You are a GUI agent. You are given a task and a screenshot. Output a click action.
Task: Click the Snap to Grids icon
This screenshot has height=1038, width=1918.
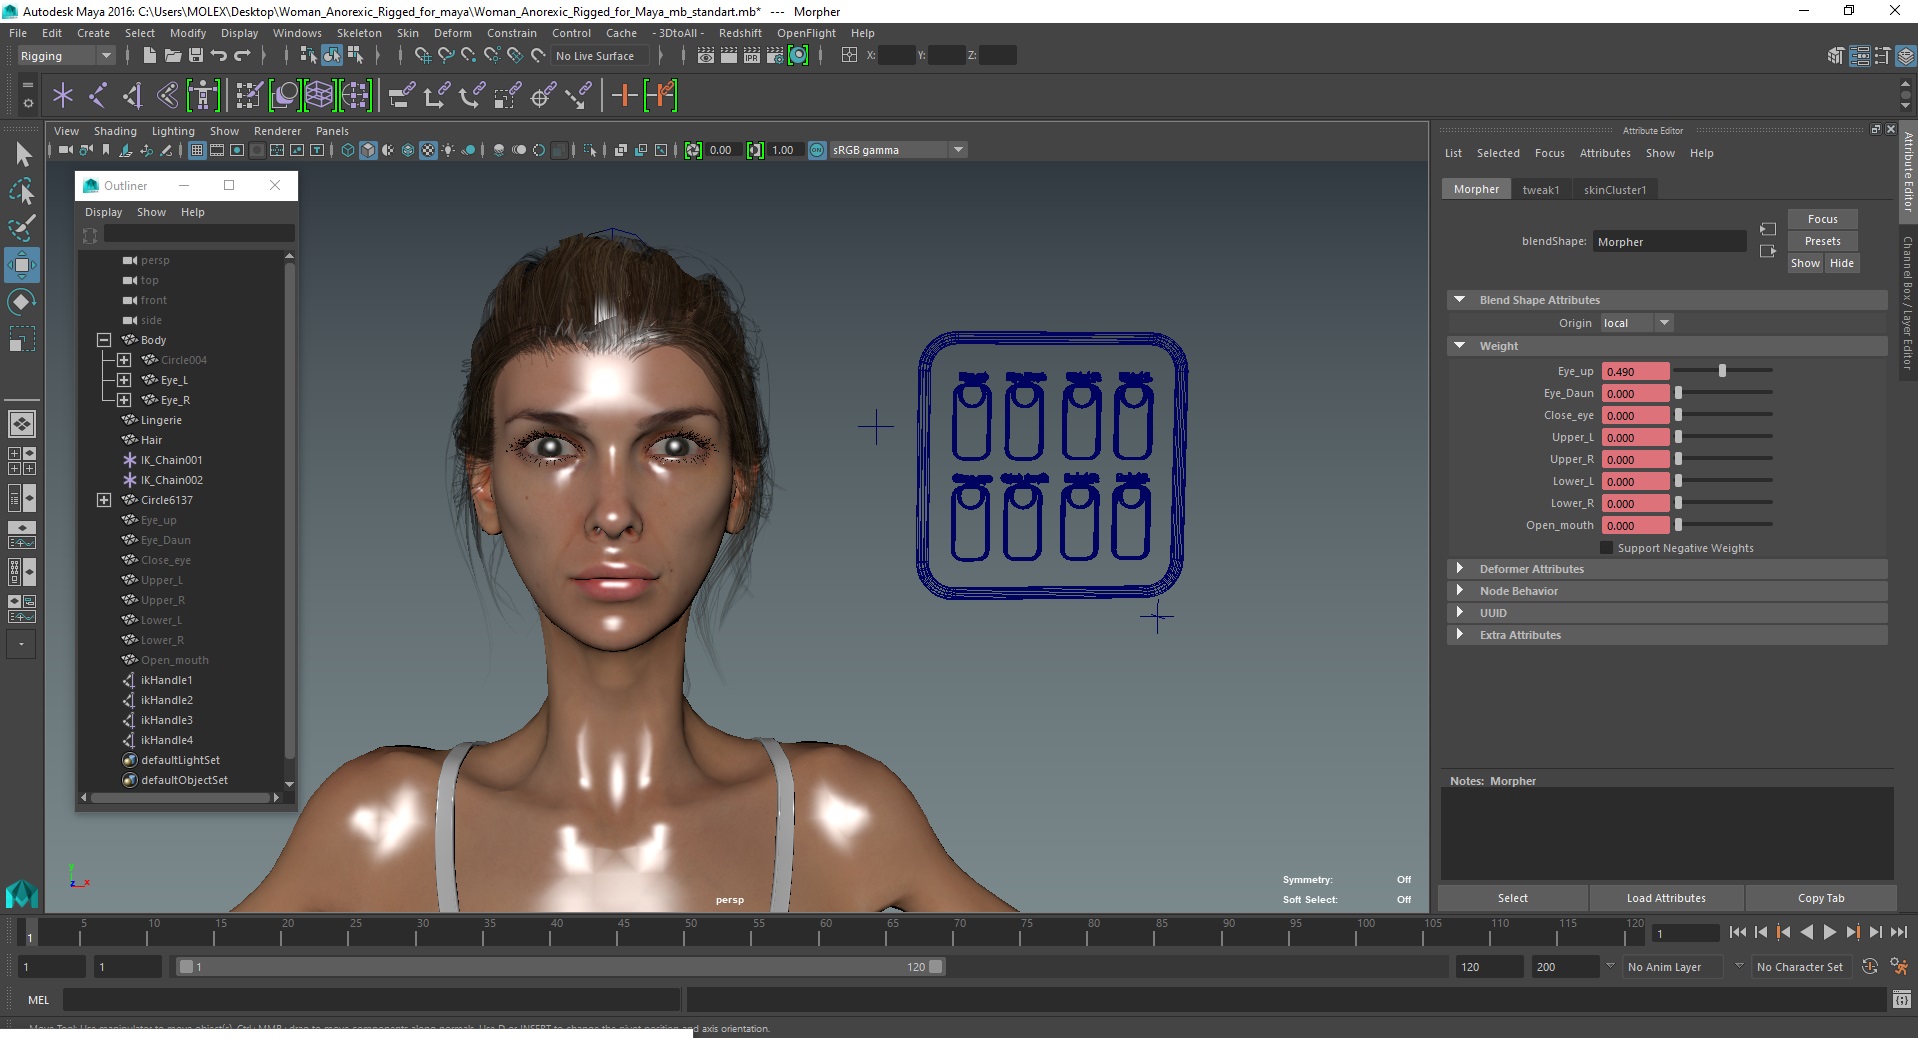tap(422, 55)
